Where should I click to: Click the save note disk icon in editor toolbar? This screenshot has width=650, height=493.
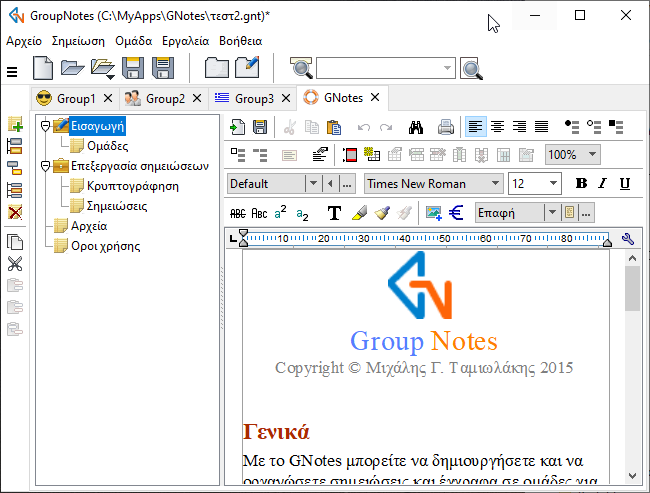point(260,127)
